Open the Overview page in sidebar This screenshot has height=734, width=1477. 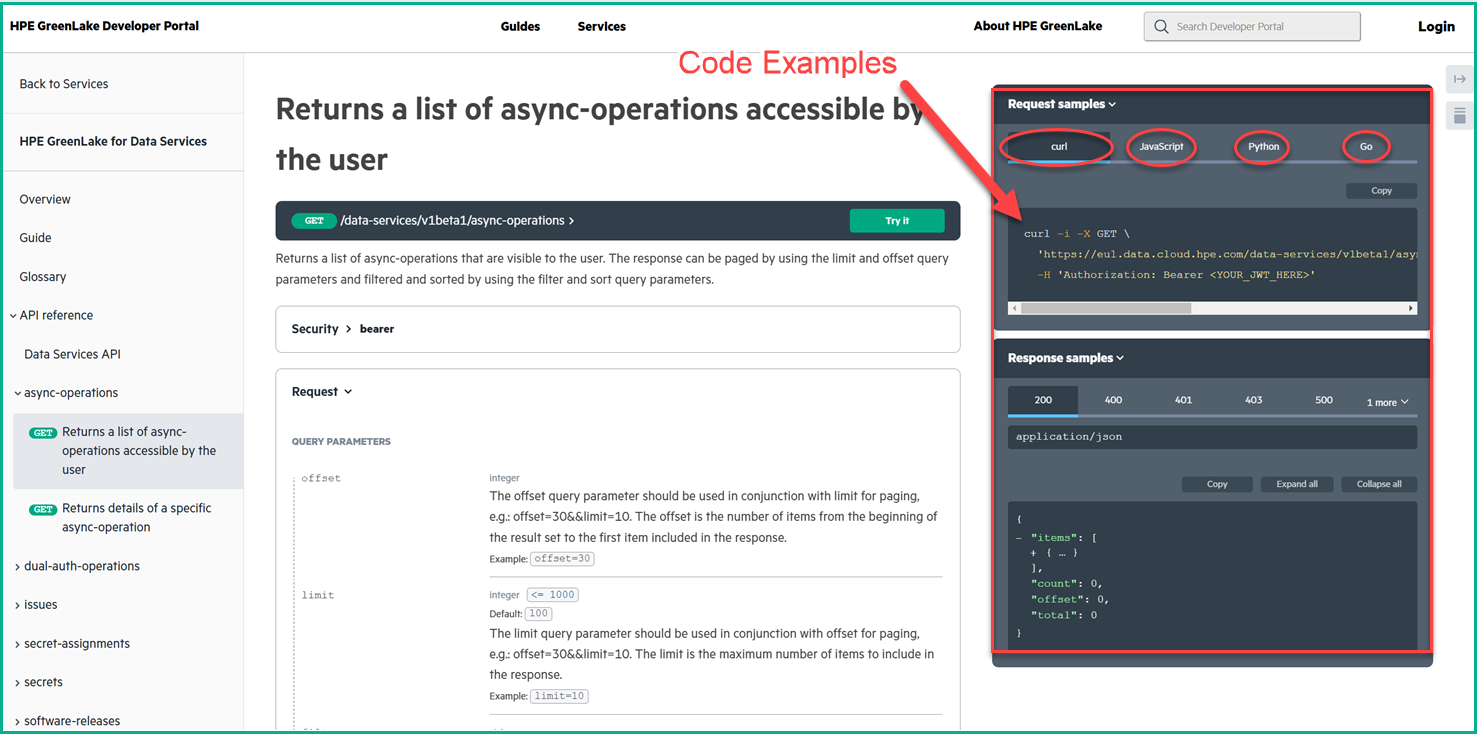click(45, 200)
